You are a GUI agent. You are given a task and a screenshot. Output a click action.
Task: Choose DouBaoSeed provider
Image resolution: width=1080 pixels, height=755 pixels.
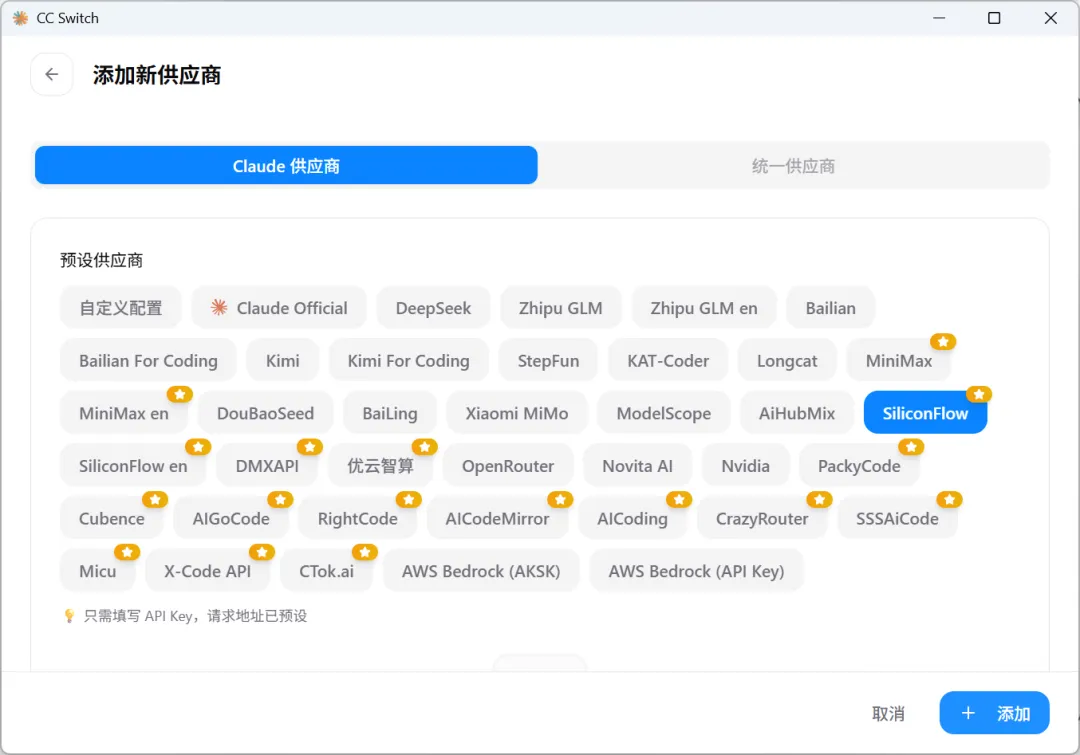coord(265,413)
